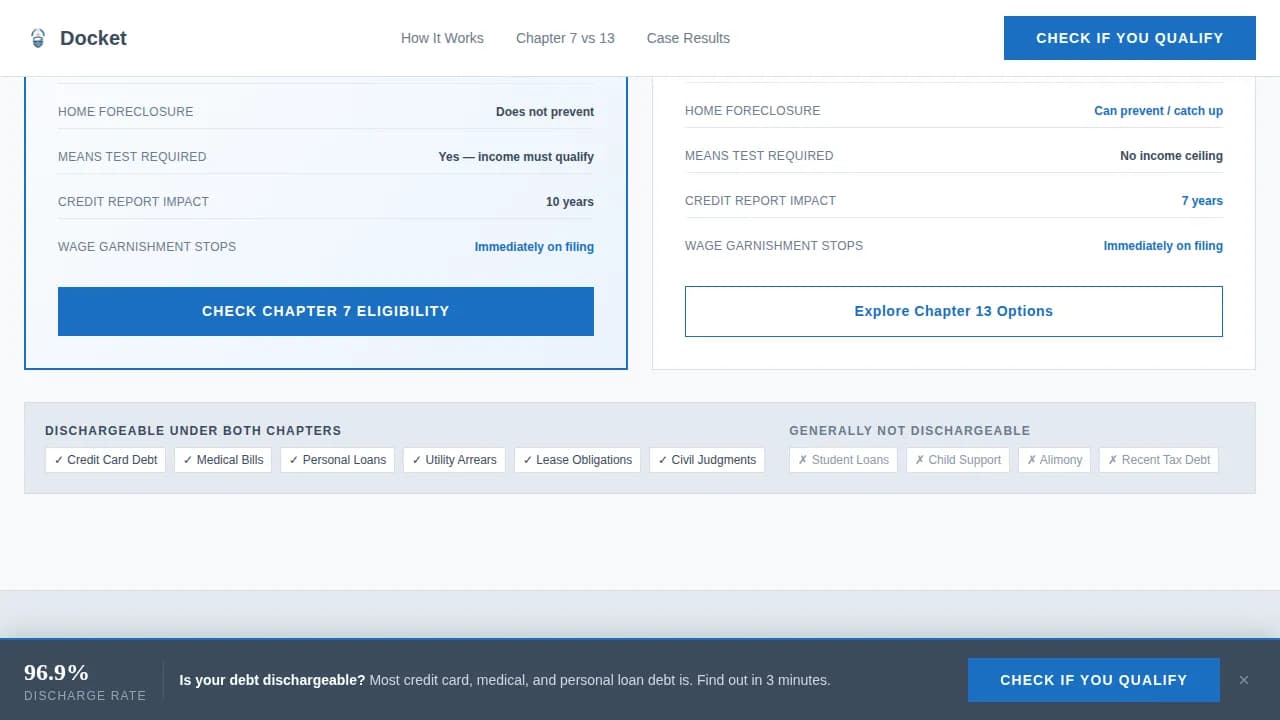Open Explore Chapter 13 Options

coord(953,311)
